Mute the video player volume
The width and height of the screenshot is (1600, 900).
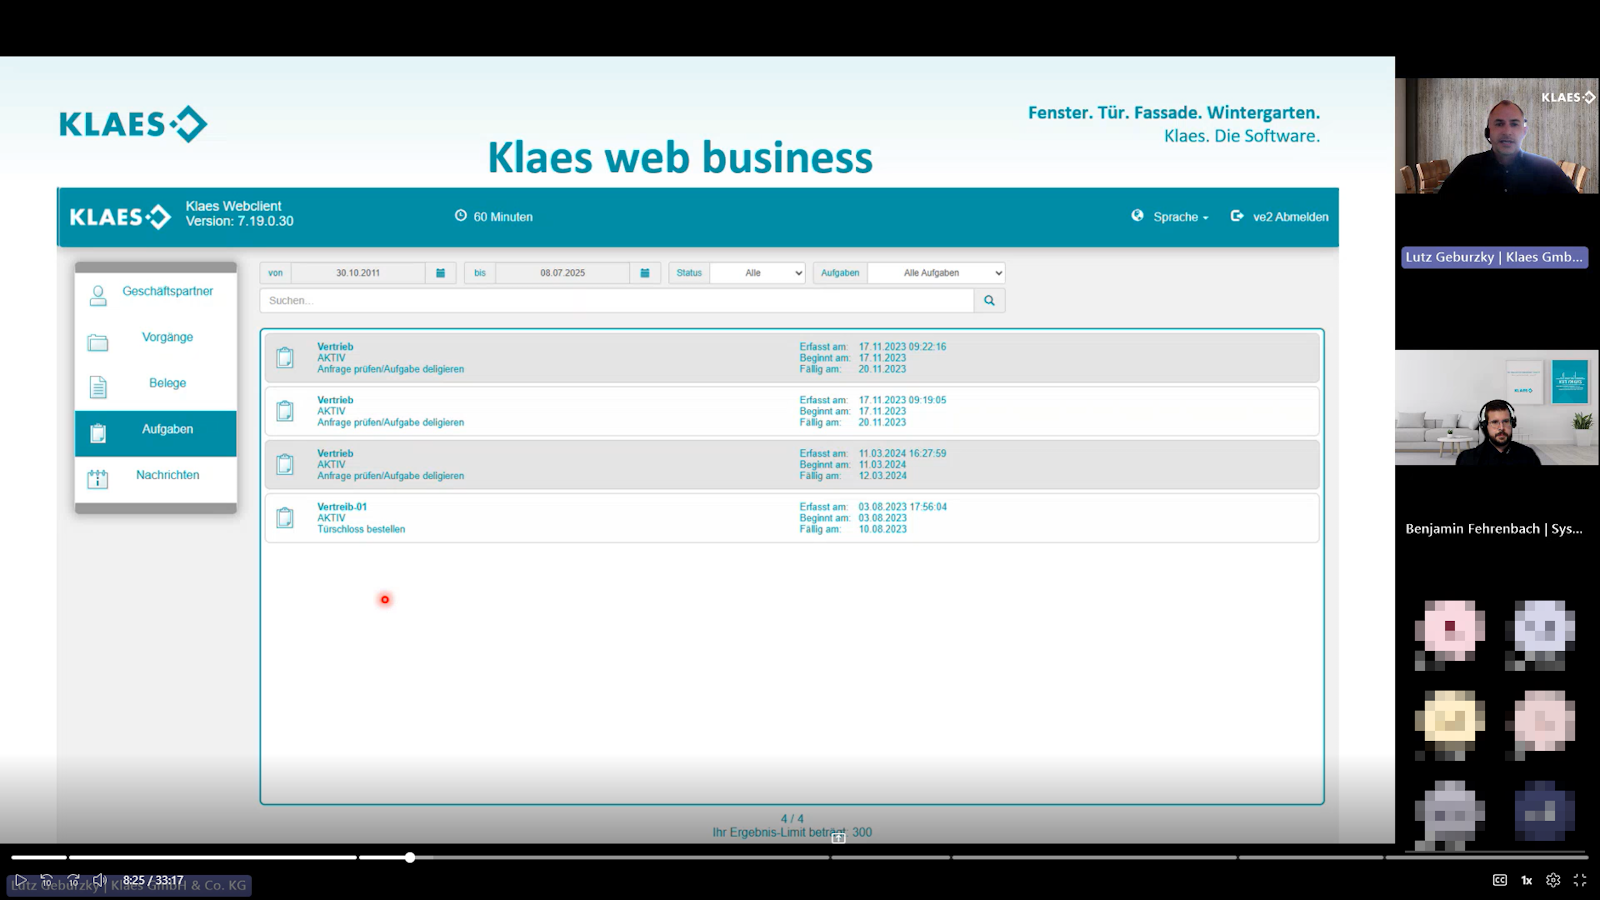coord(99,880)
